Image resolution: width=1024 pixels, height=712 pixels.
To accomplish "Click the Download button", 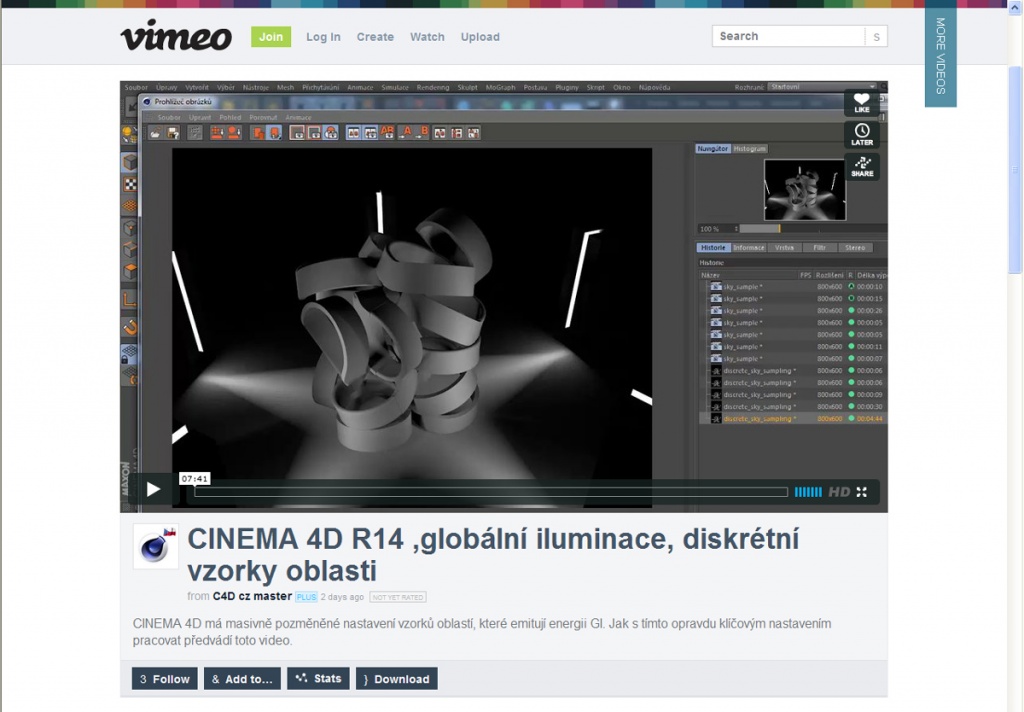I will pos(396,679).
